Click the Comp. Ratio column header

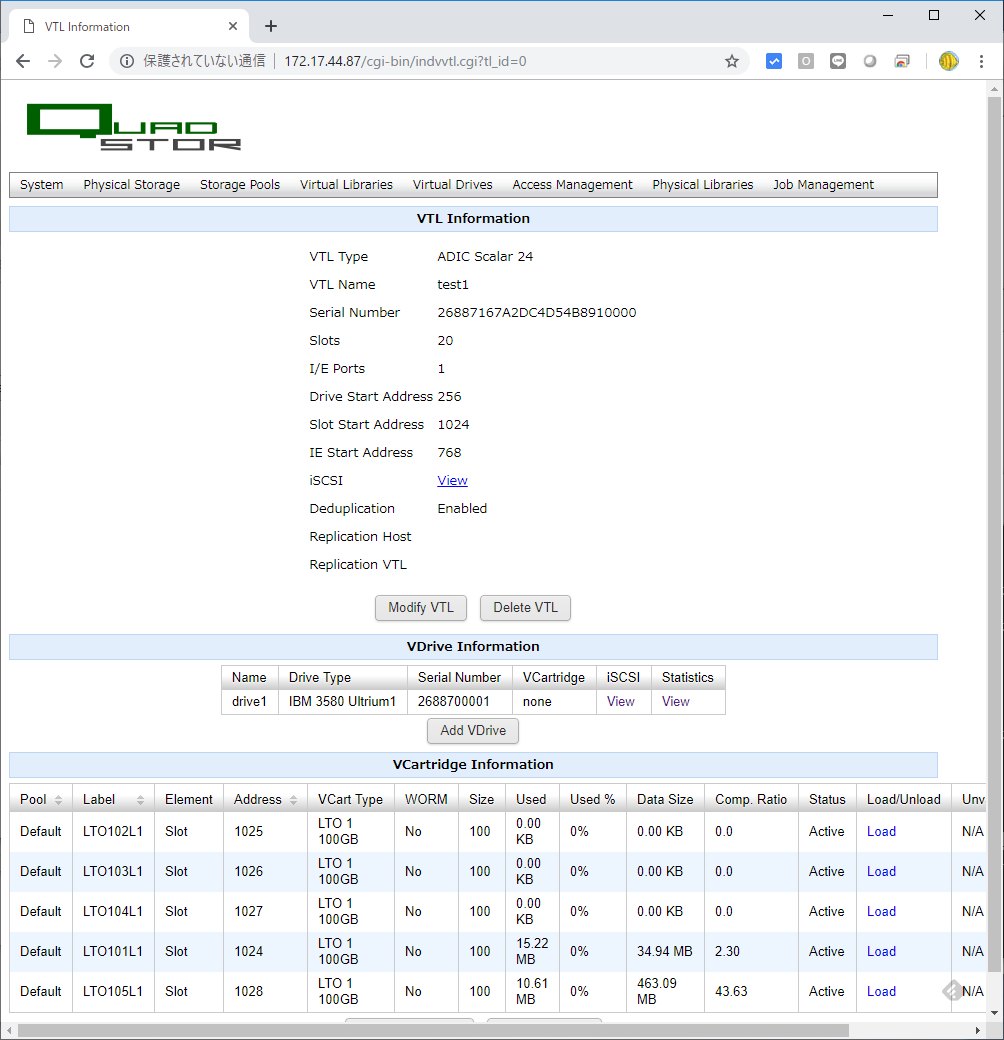[751, 800]
